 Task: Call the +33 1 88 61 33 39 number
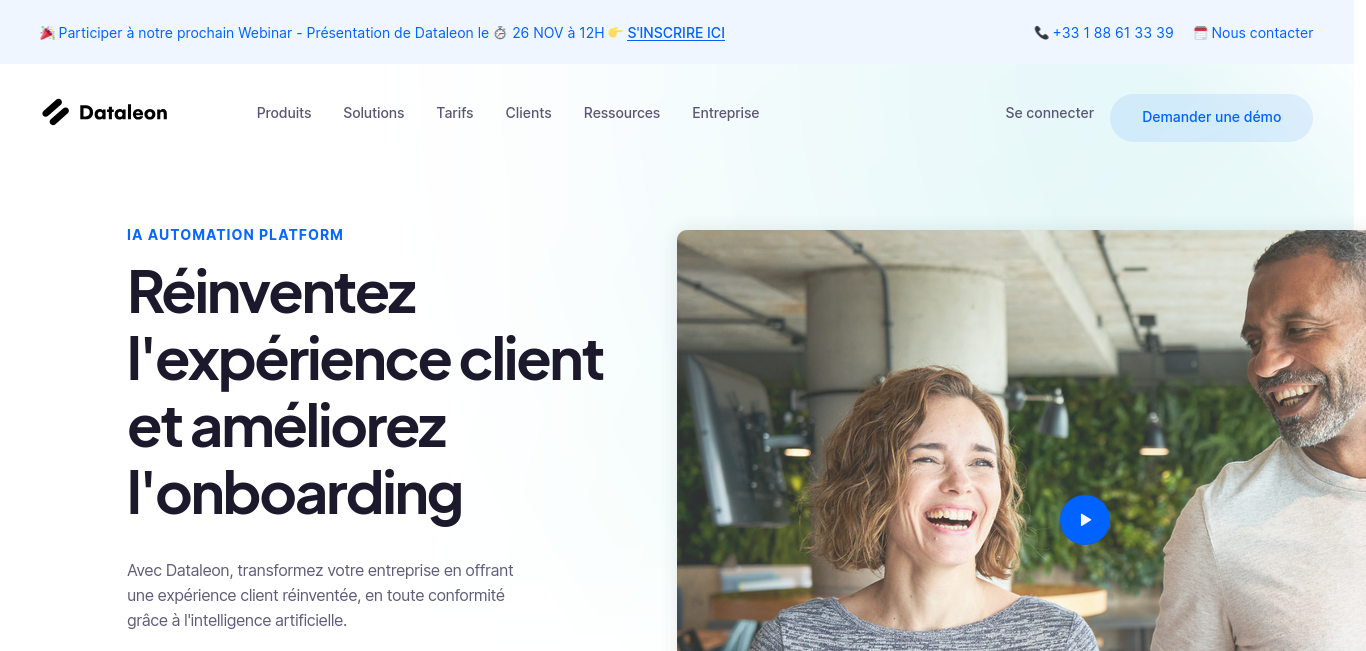tap(1113, 33)
